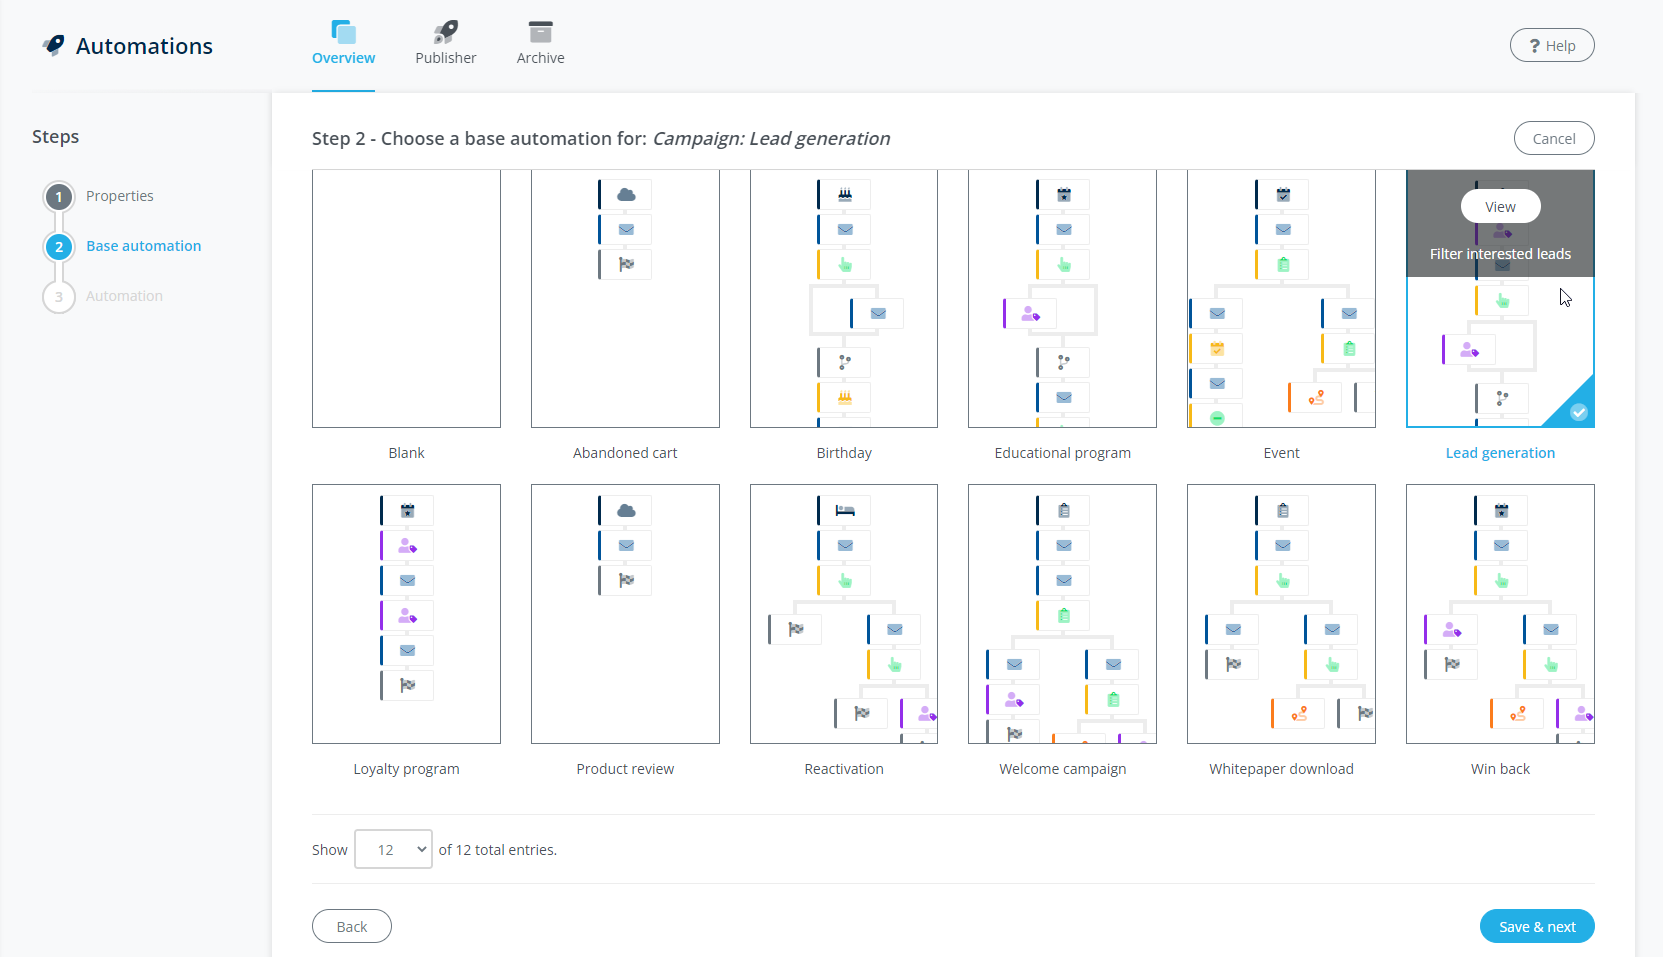Select the Birthday template thumbnail

[844, 299]
